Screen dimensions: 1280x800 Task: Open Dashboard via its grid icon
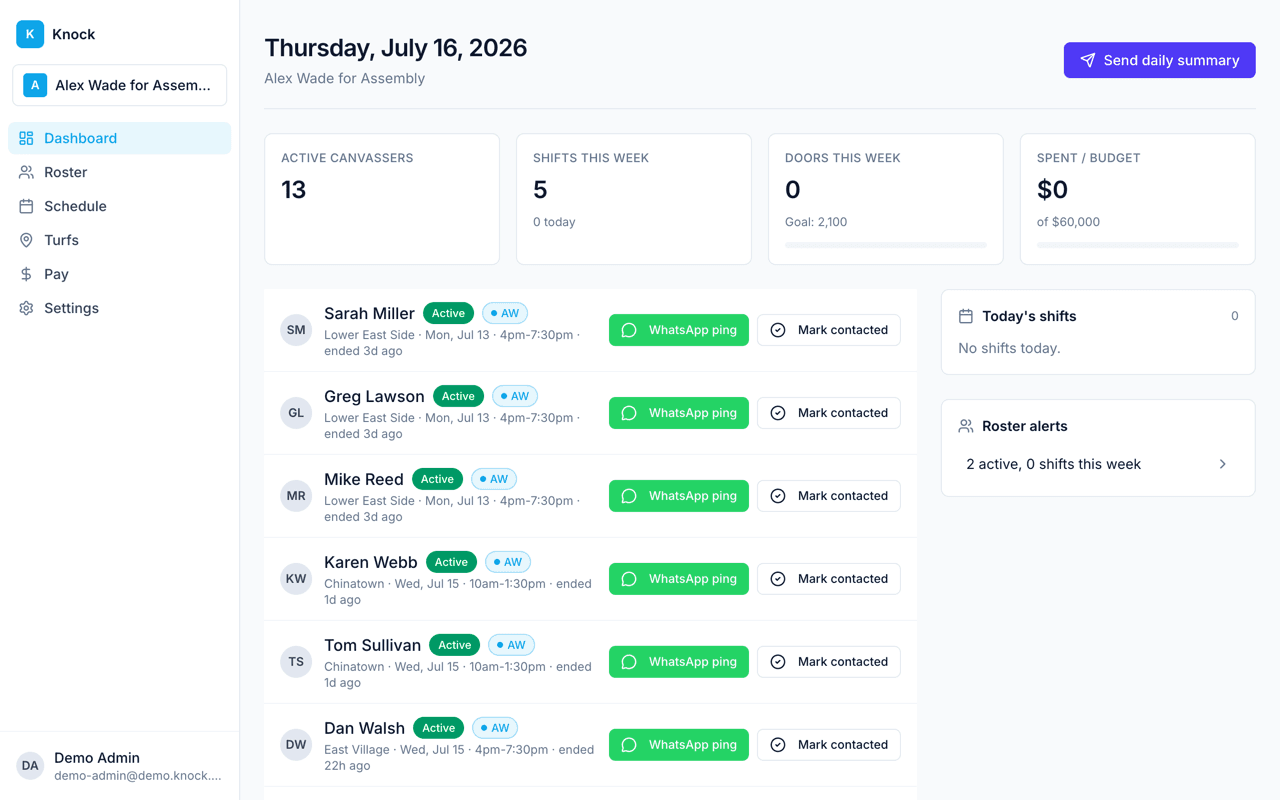[26, 138]
